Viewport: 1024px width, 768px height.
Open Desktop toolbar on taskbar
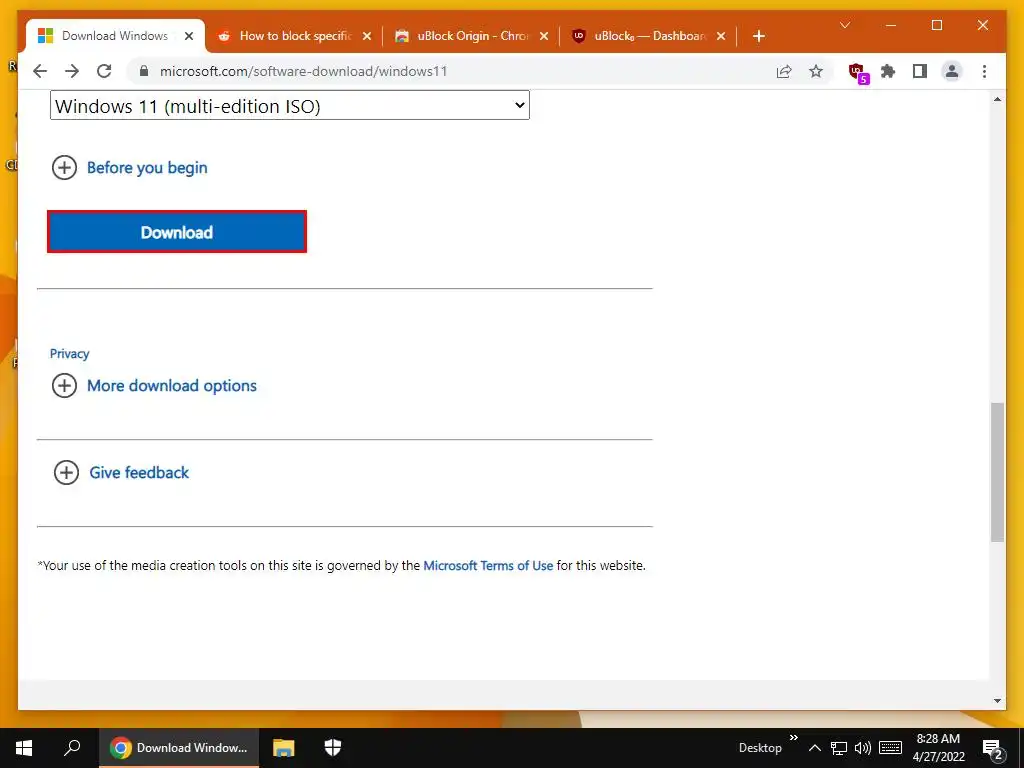coord(760,748)
